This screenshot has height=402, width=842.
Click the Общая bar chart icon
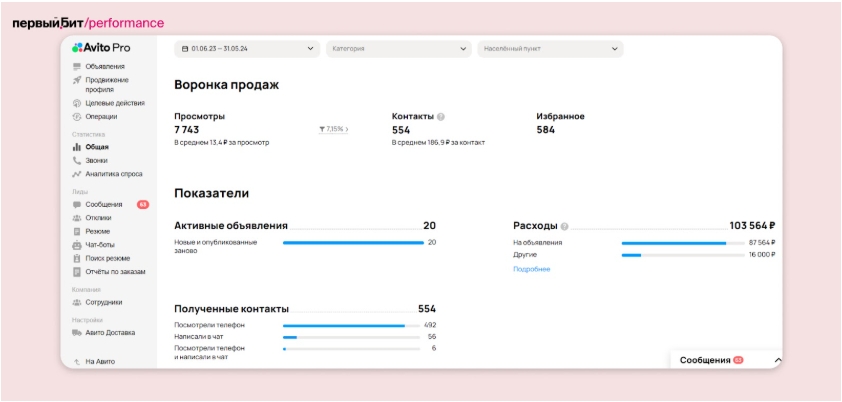pyautogui.click(x=77, y=147)
